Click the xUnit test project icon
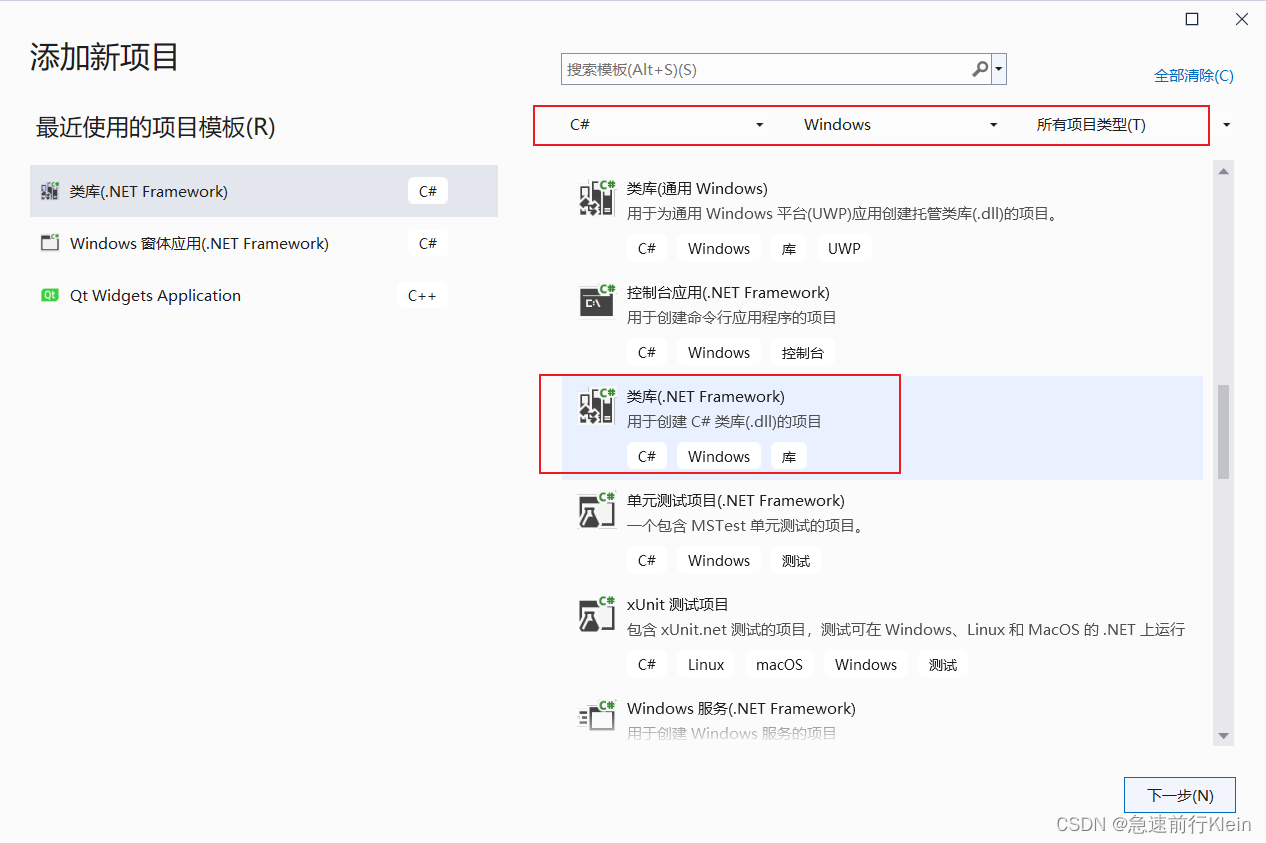The width and height of the screenshot is (1266, 843). (597, 613)
